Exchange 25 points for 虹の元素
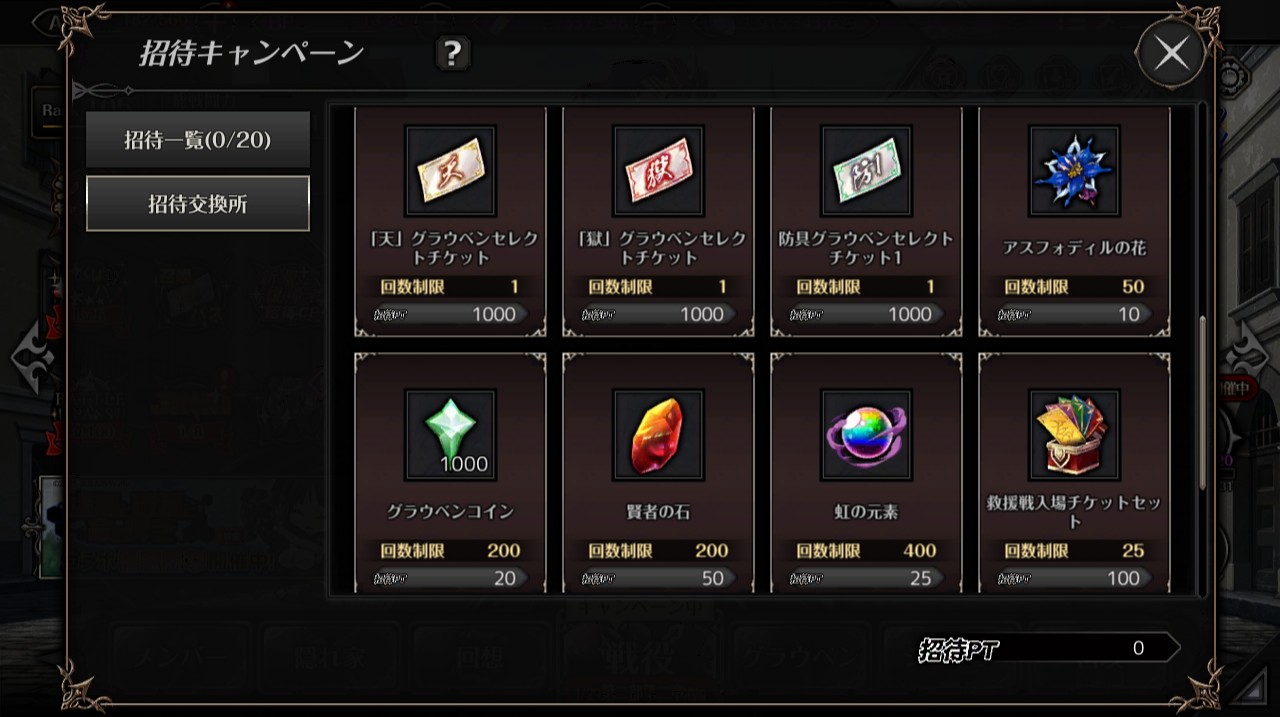 pos(865,578)
